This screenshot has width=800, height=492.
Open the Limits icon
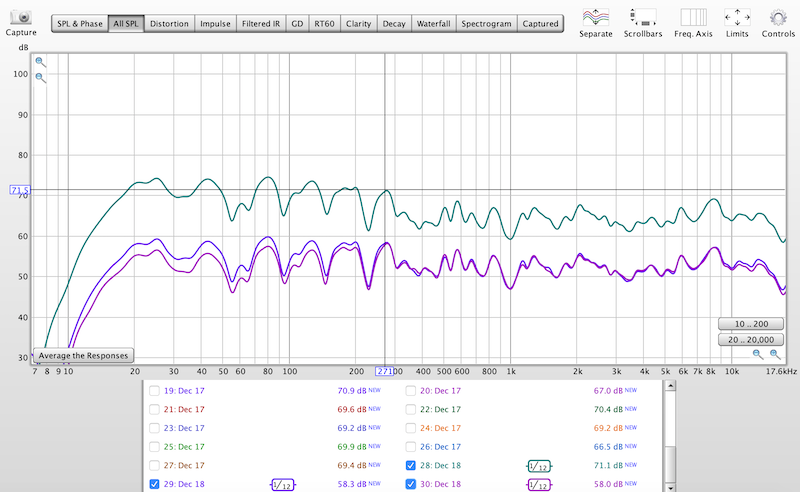(737, 17)
